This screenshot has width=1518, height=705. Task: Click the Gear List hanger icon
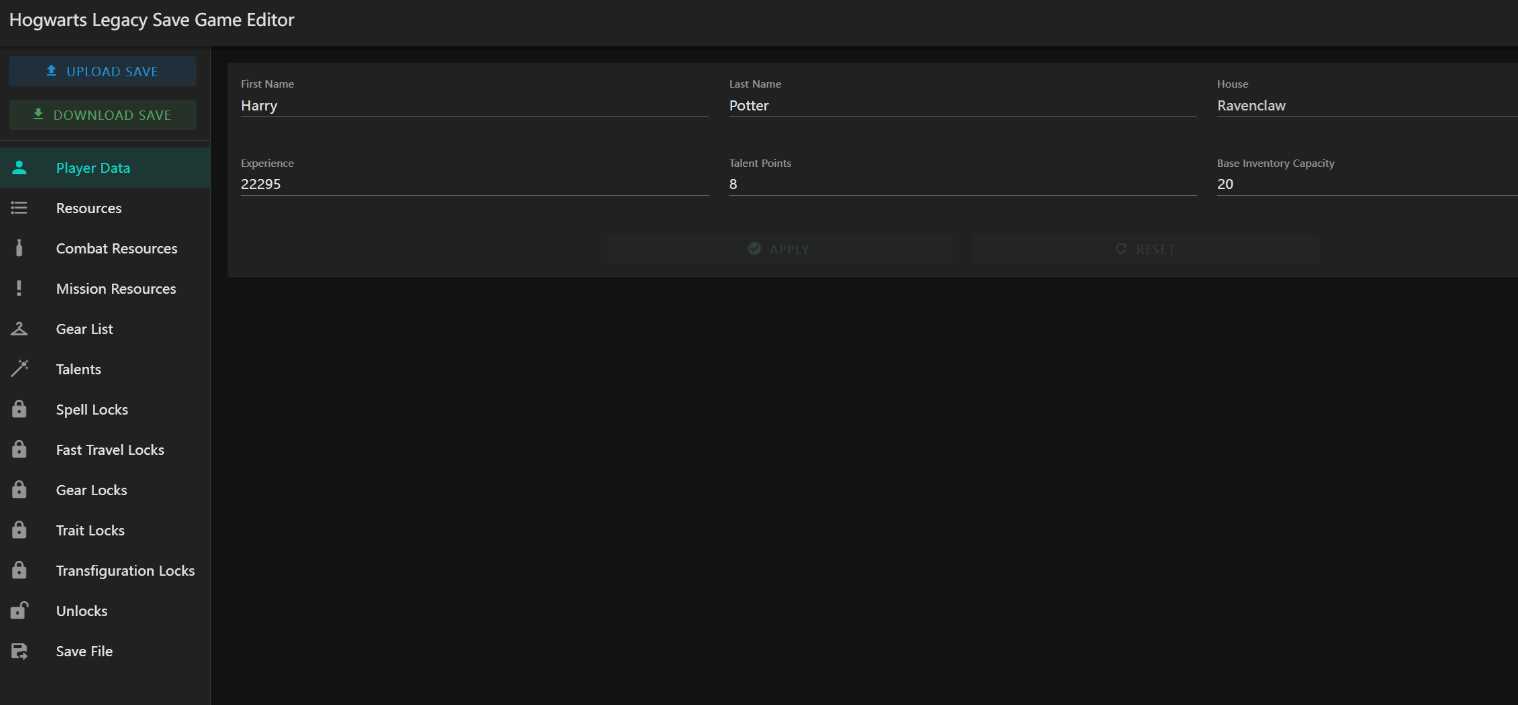[19, 329]
